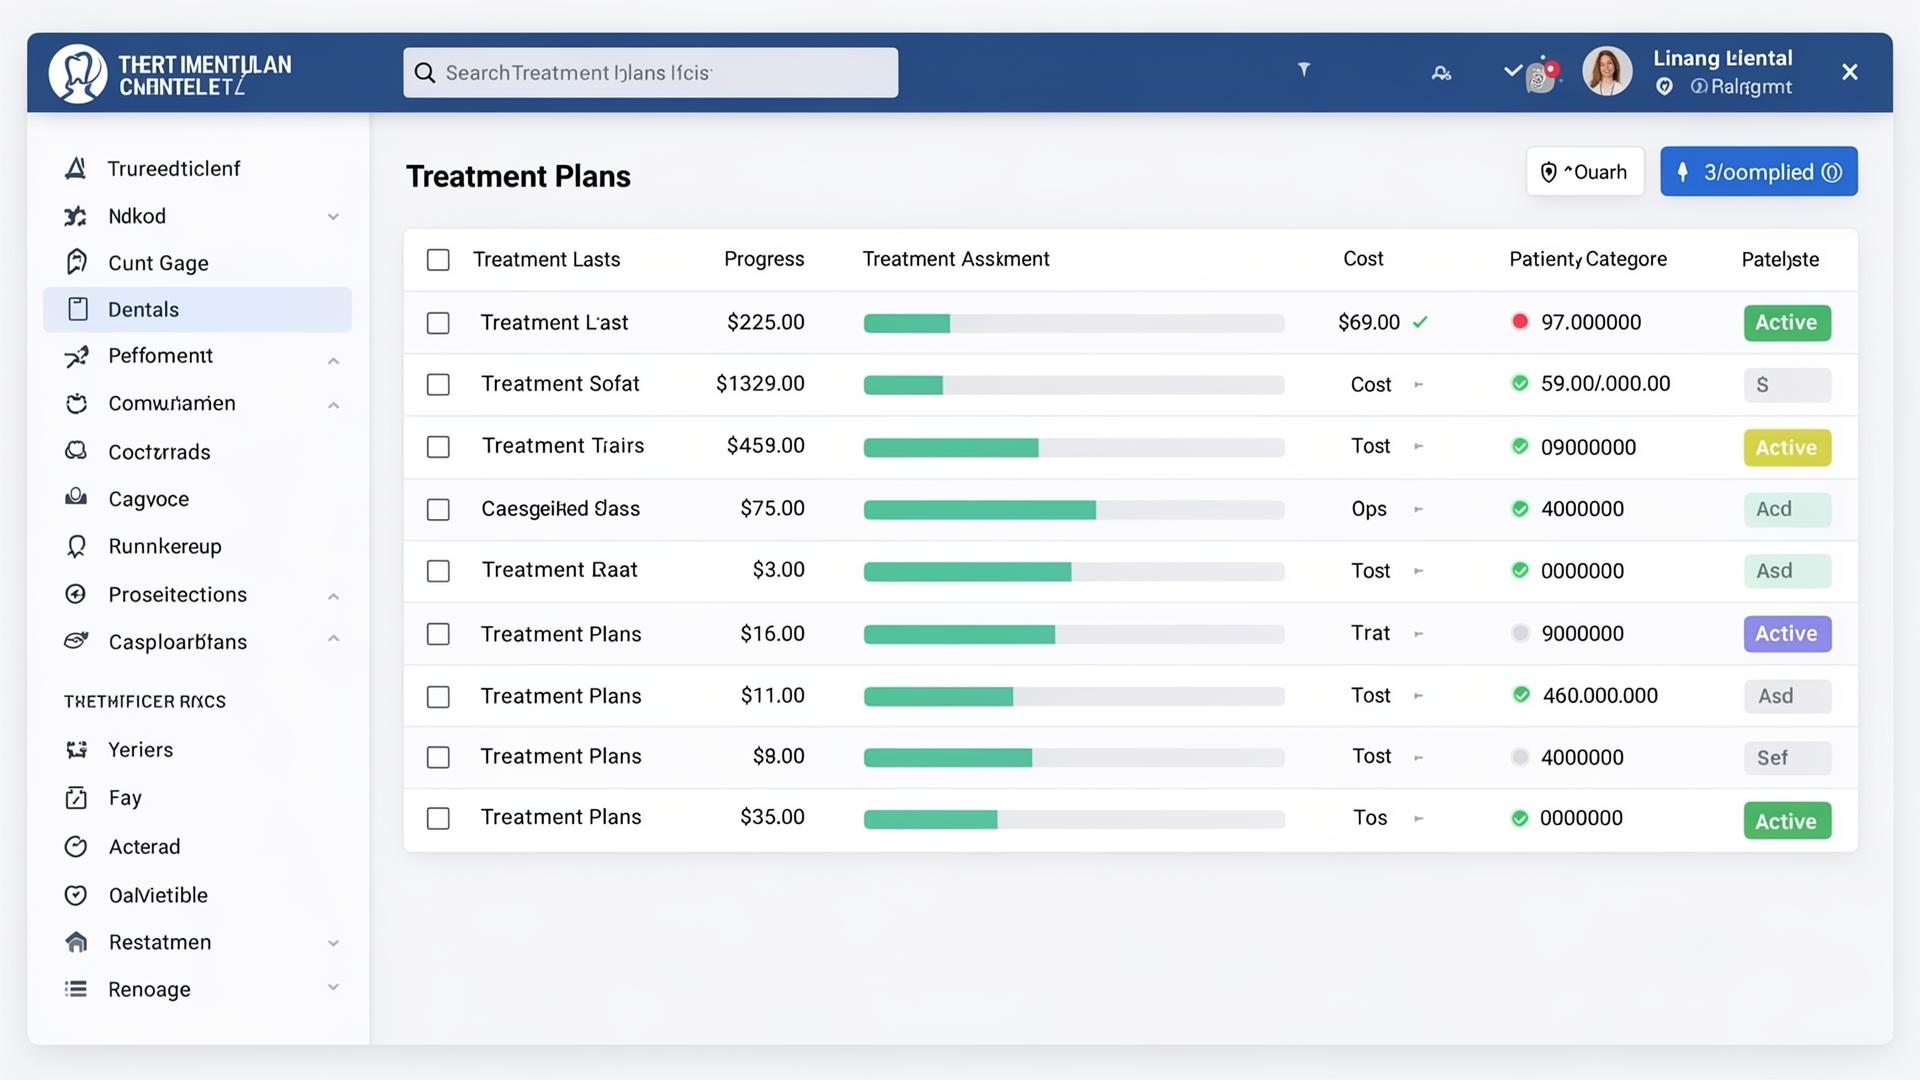Open the users icon in top bar
This screenshot has width=1920, height=1080.
1441,73
